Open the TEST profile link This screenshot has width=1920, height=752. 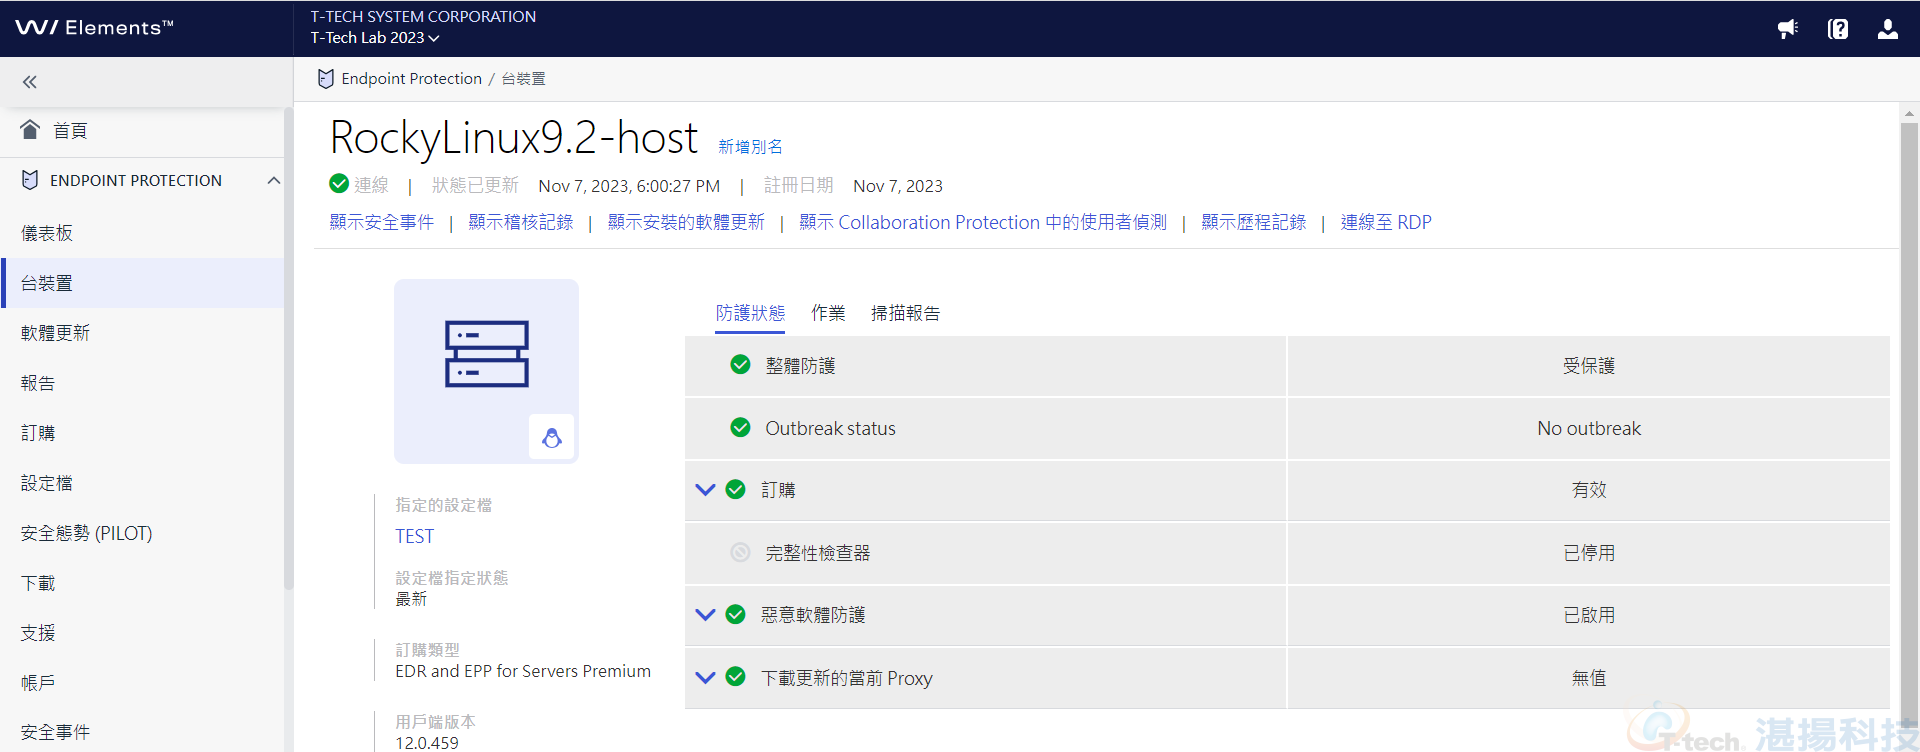(x=414, y=536)
